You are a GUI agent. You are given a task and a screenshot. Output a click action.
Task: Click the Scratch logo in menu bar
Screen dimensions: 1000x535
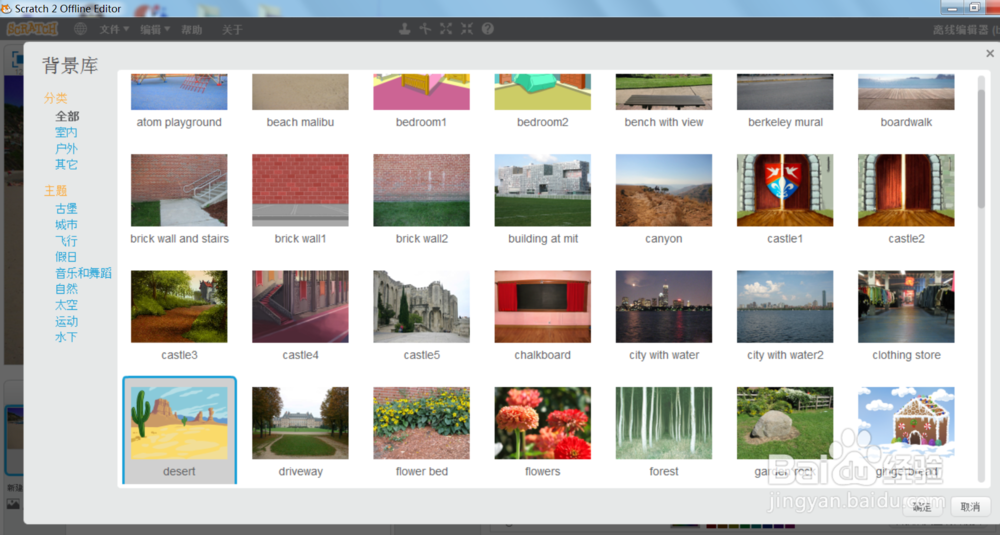click(x=32, y=29)
